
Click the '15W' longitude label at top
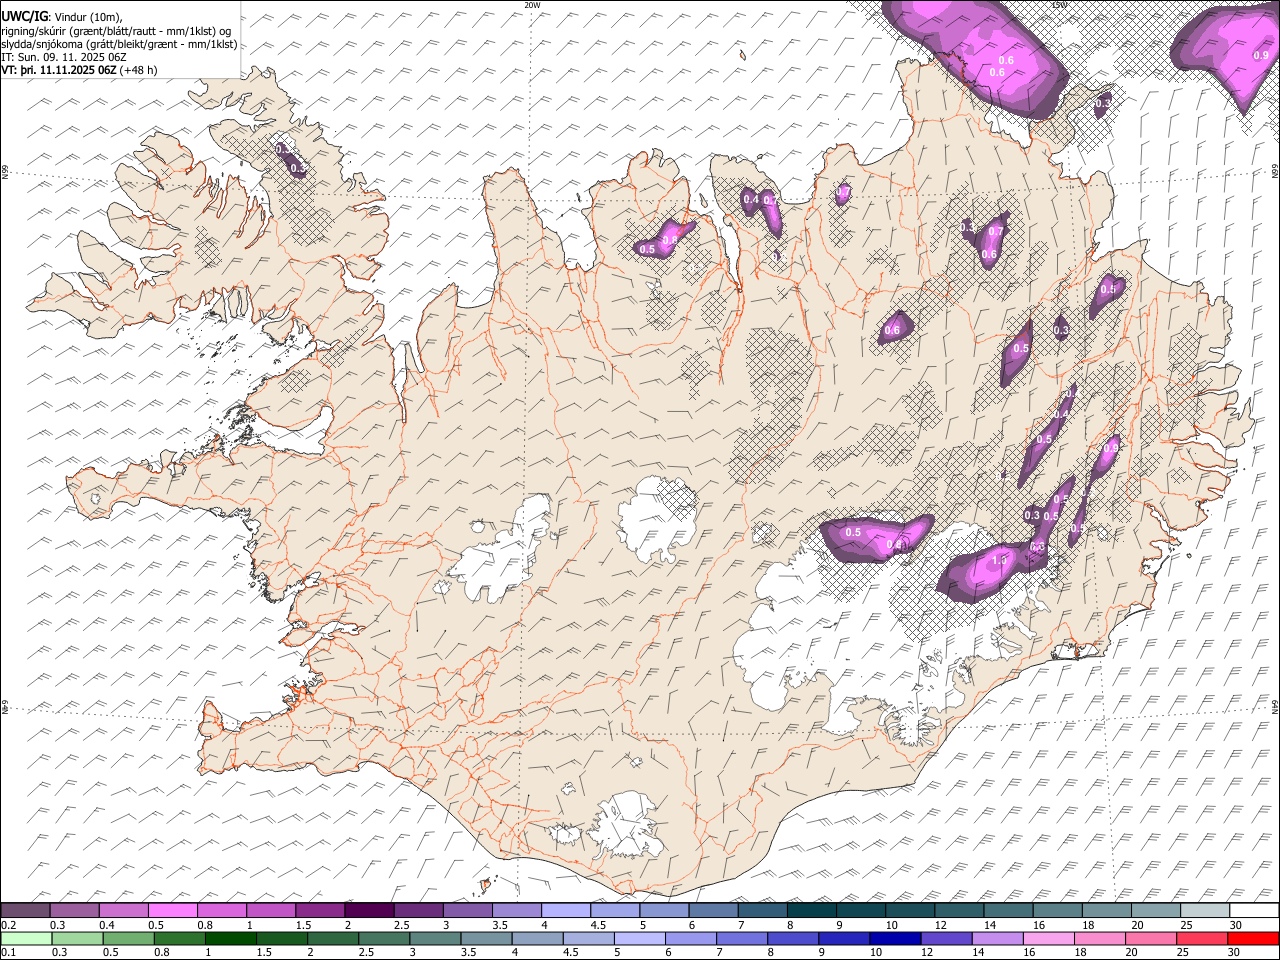coord(1059,5)
